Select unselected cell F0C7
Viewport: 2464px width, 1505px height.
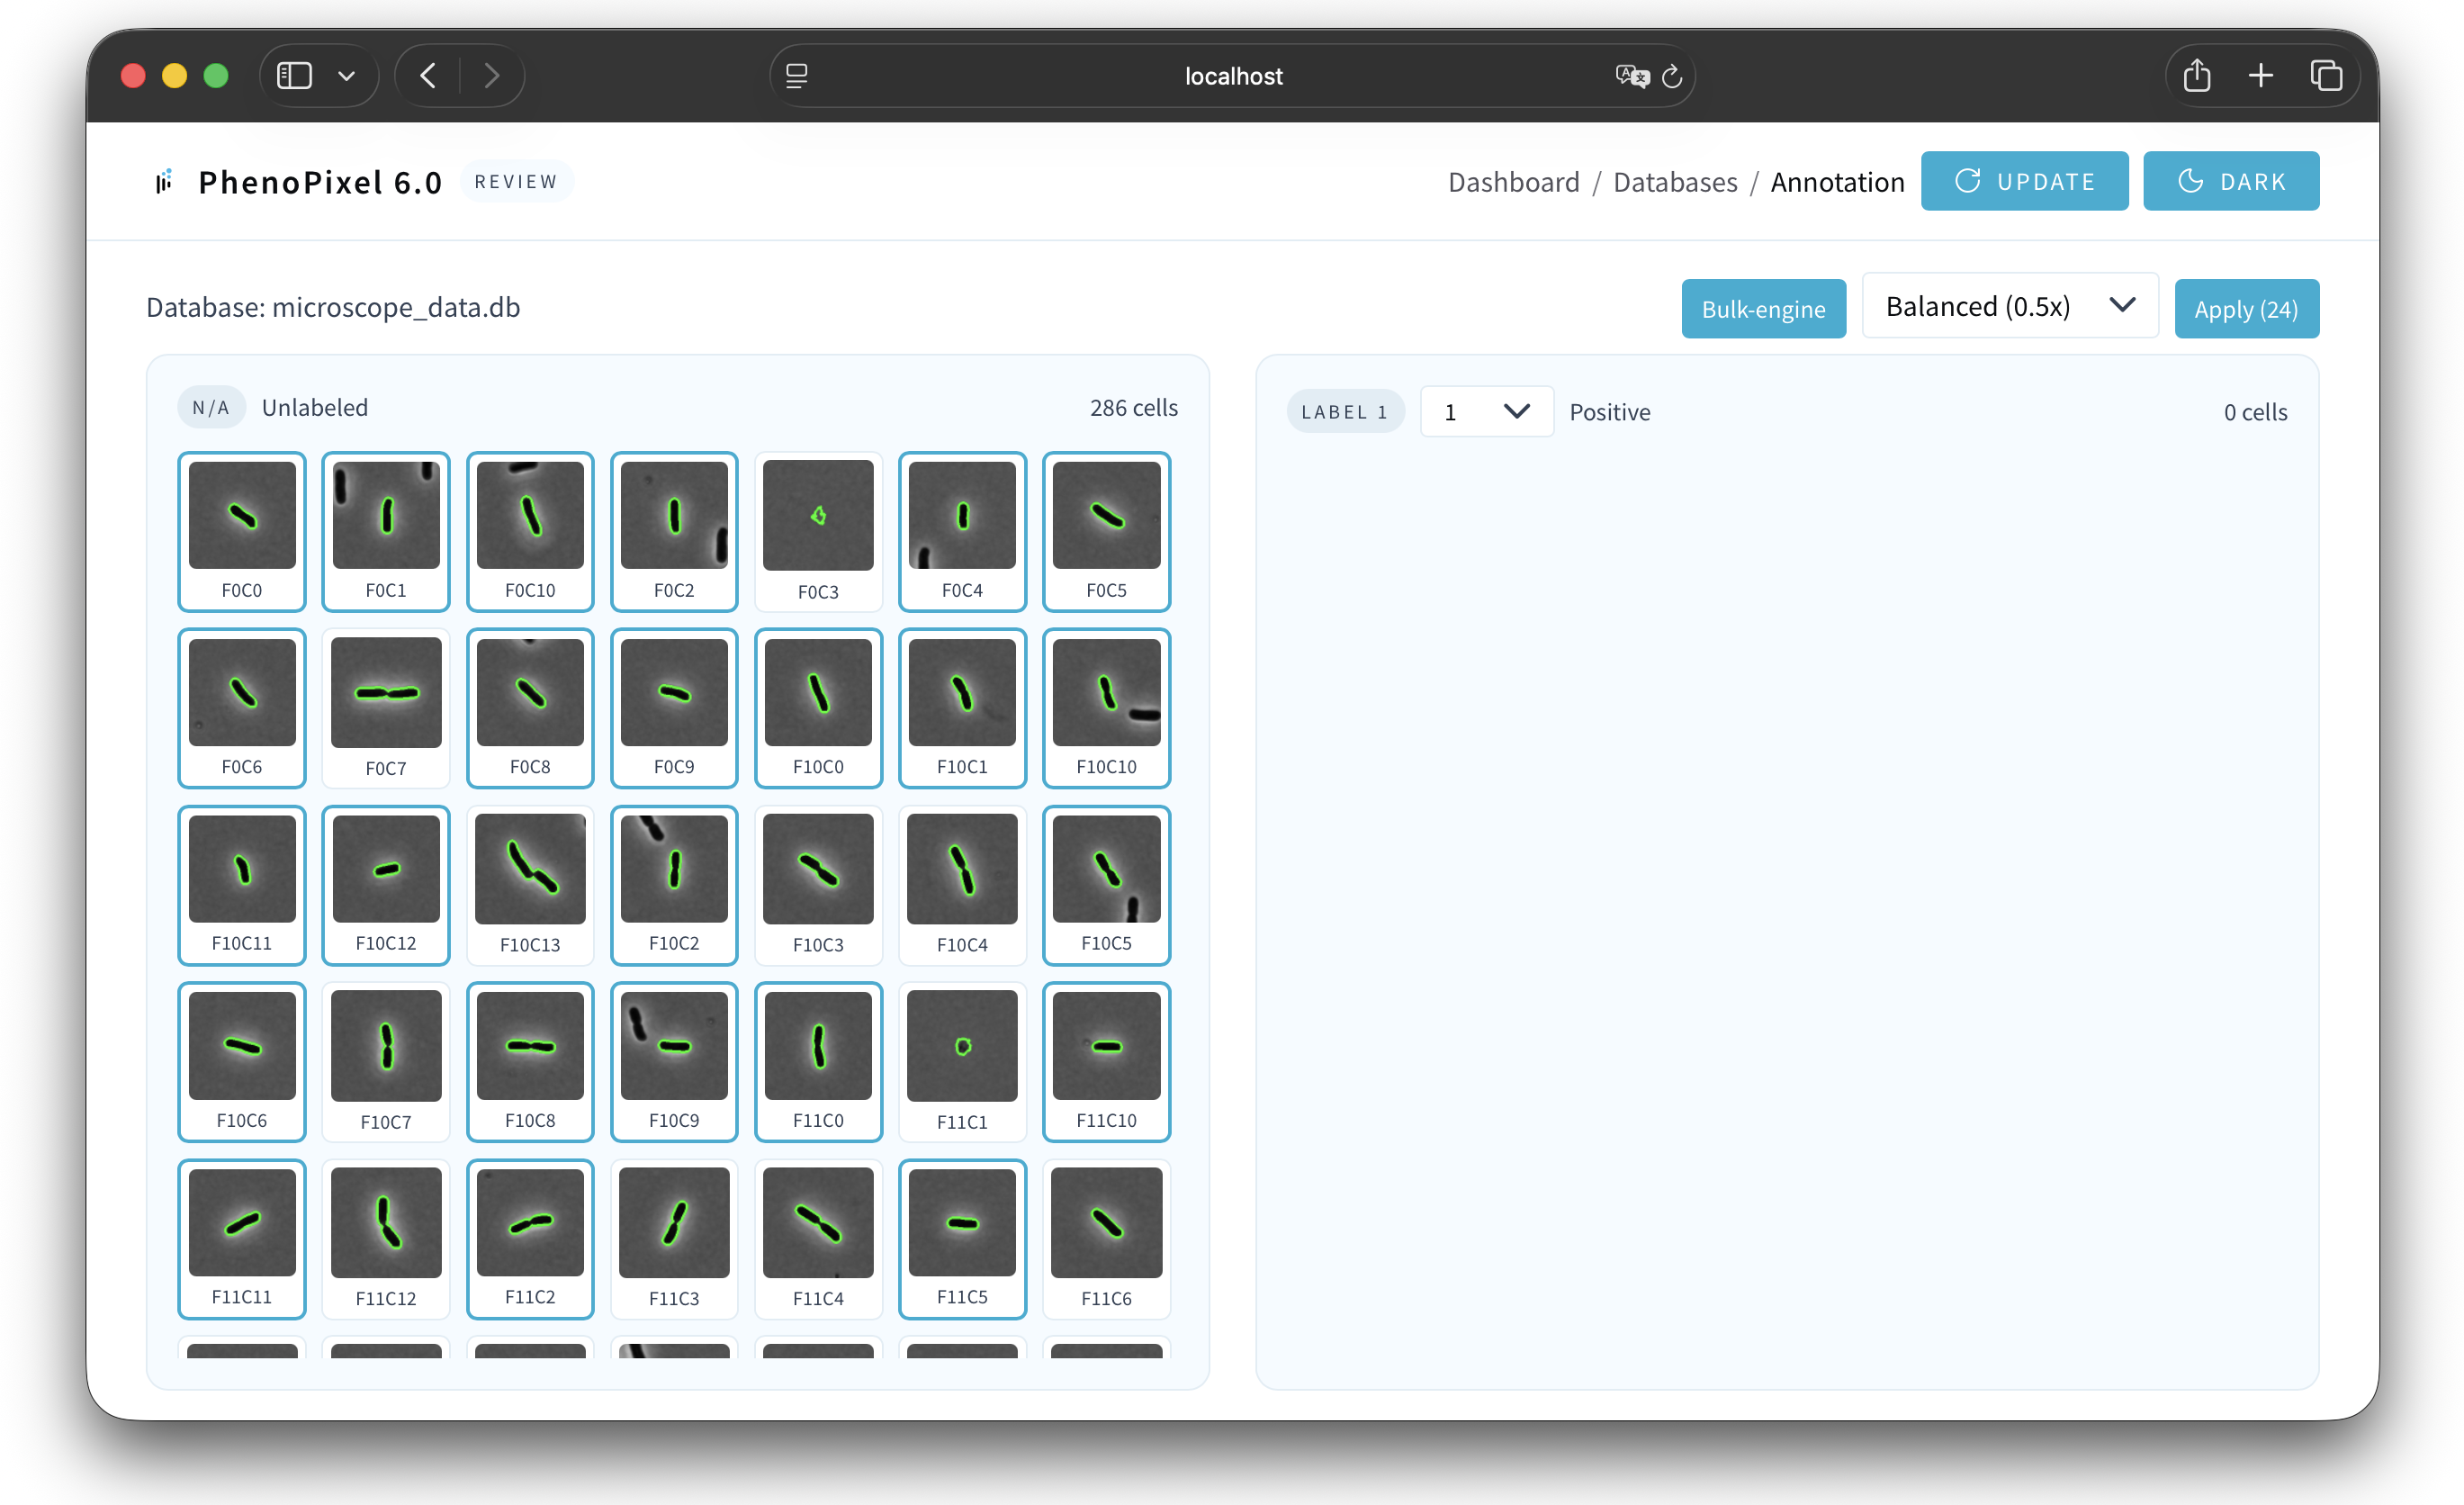pos(386,708)
